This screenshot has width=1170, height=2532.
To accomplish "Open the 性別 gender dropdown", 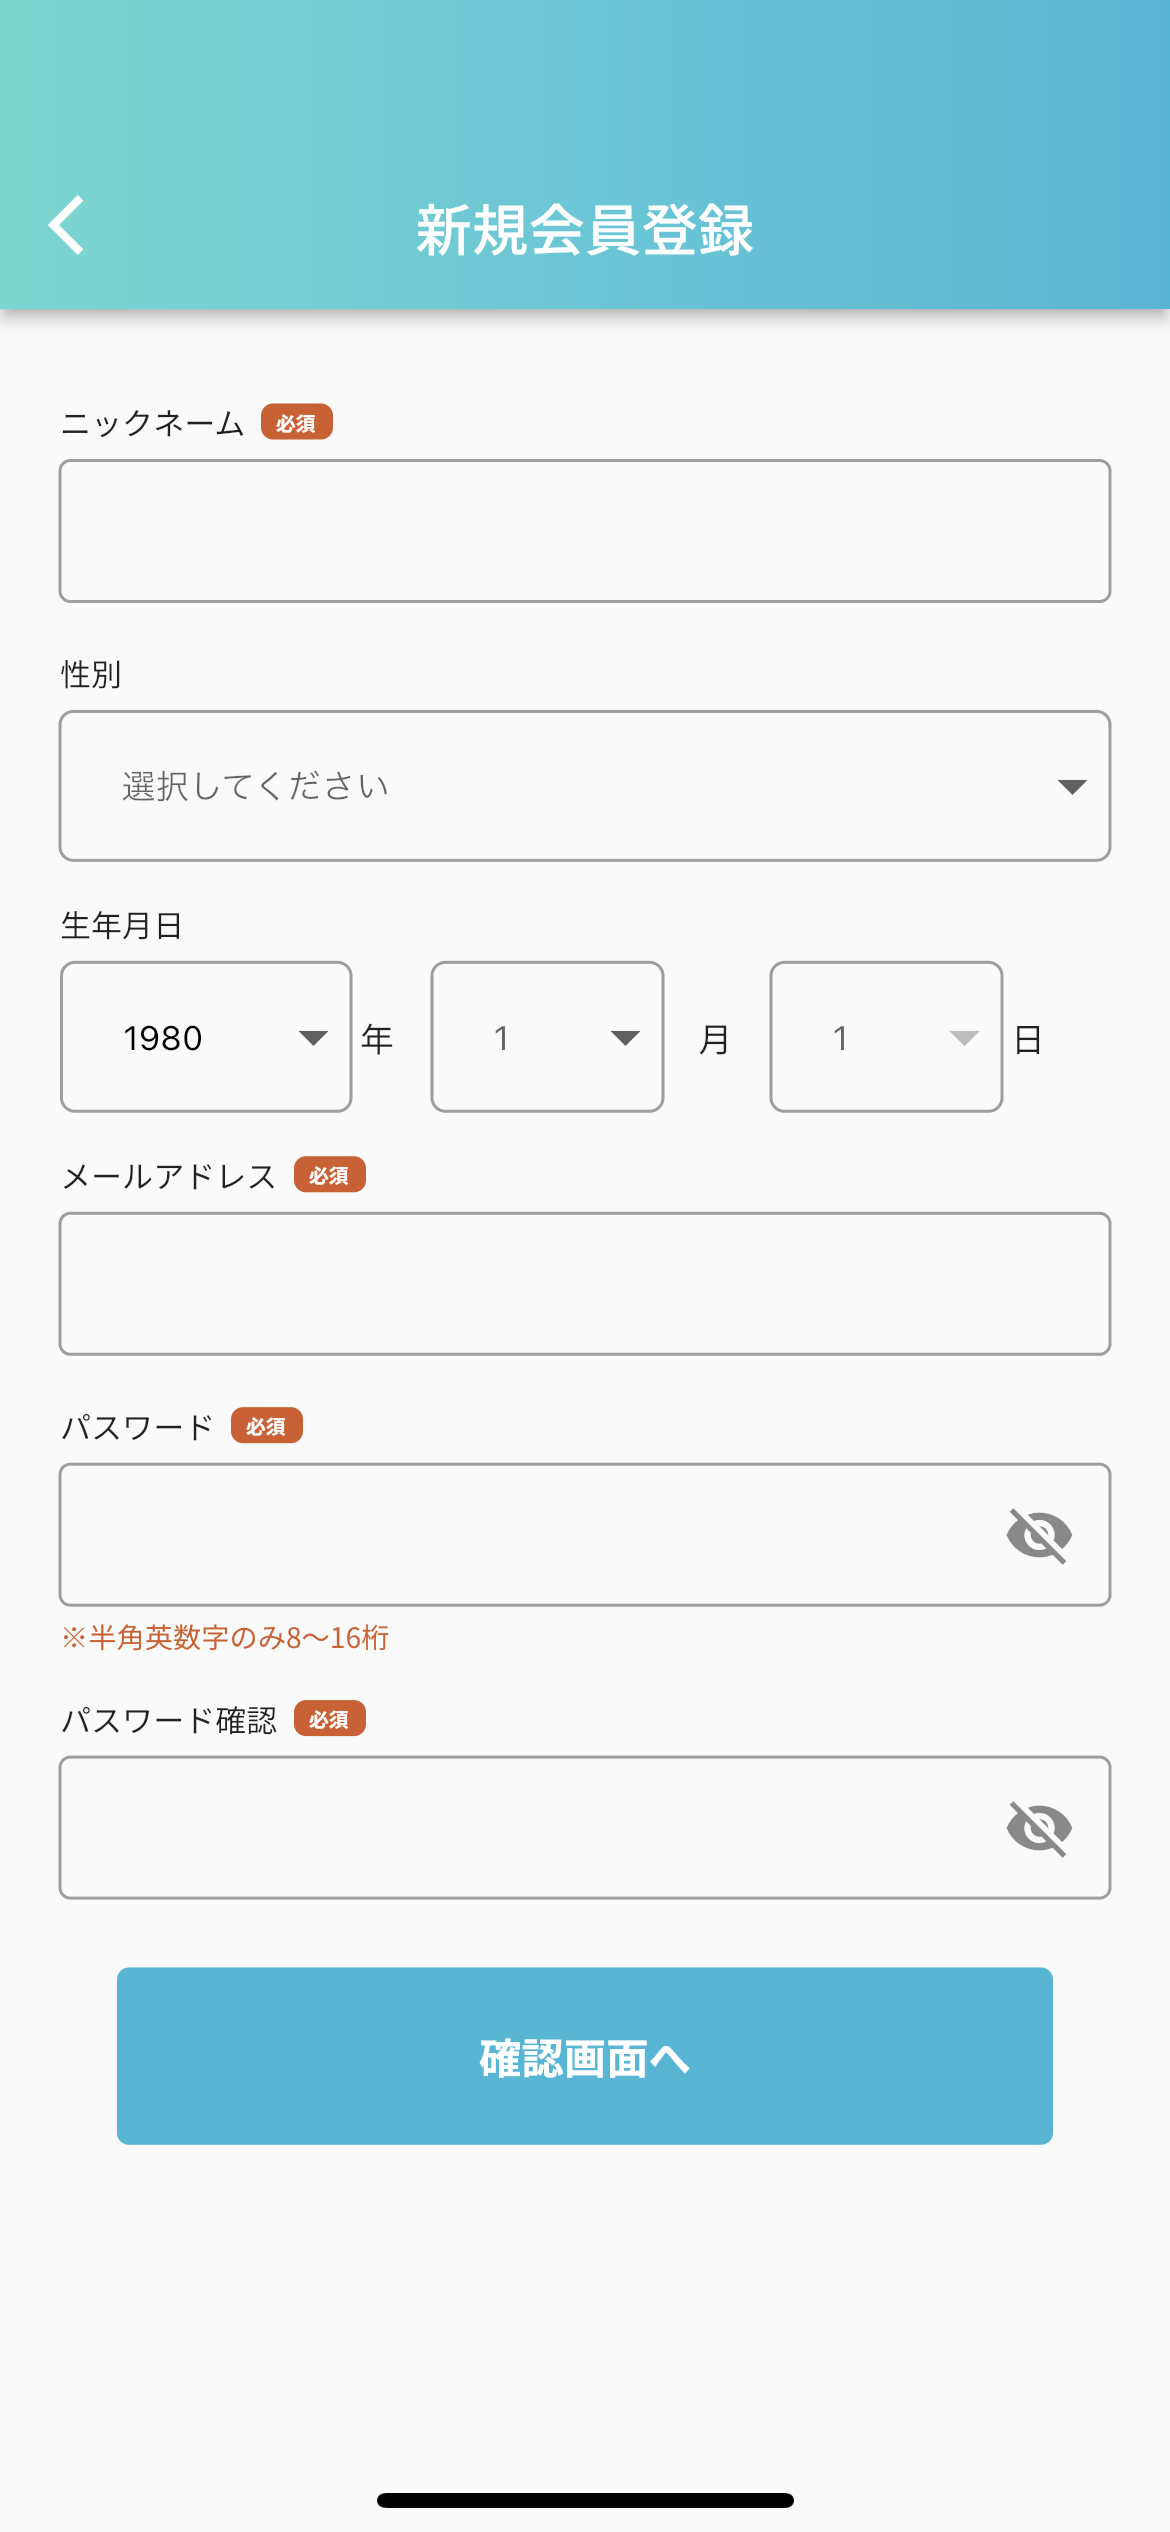I will pos(584,786).
